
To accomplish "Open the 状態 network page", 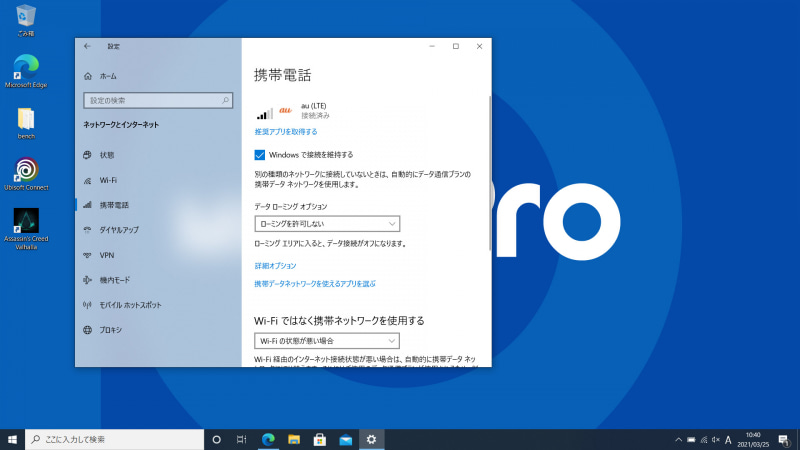I will click(x=158, y=155).
